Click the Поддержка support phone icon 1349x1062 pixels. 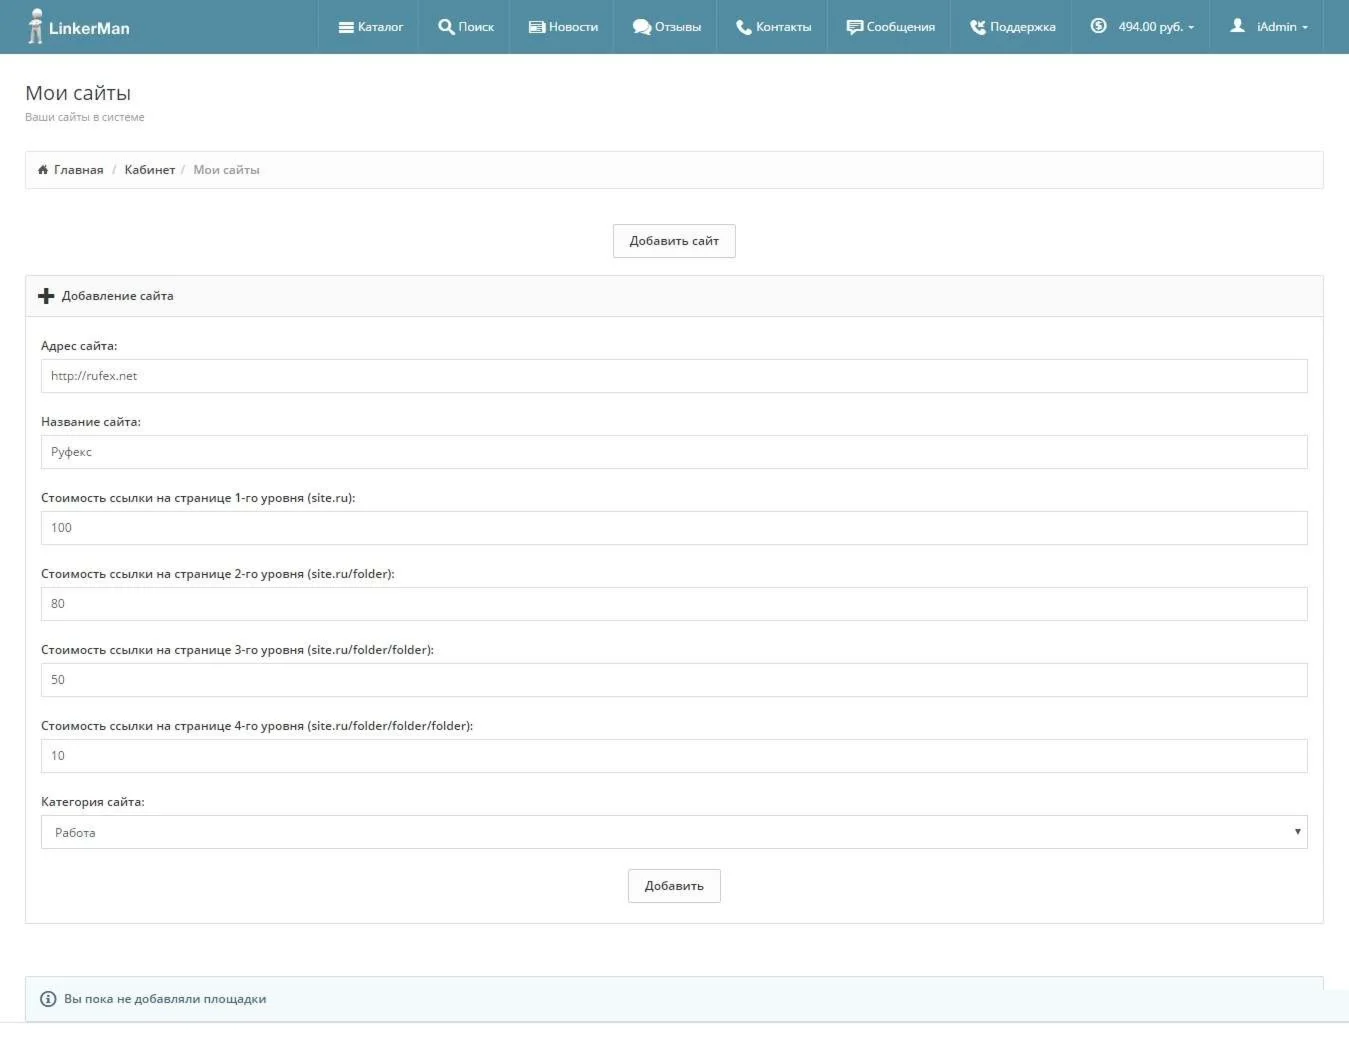tap(977, 27)
